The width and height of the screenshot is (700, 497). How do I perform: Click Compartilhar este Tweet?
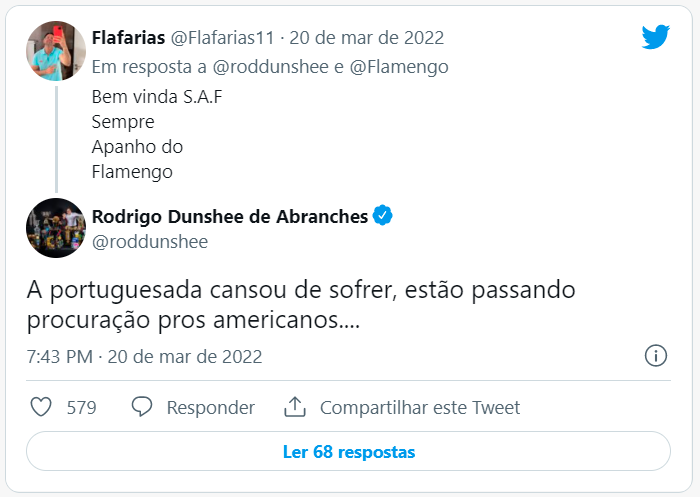click(420, 407)
